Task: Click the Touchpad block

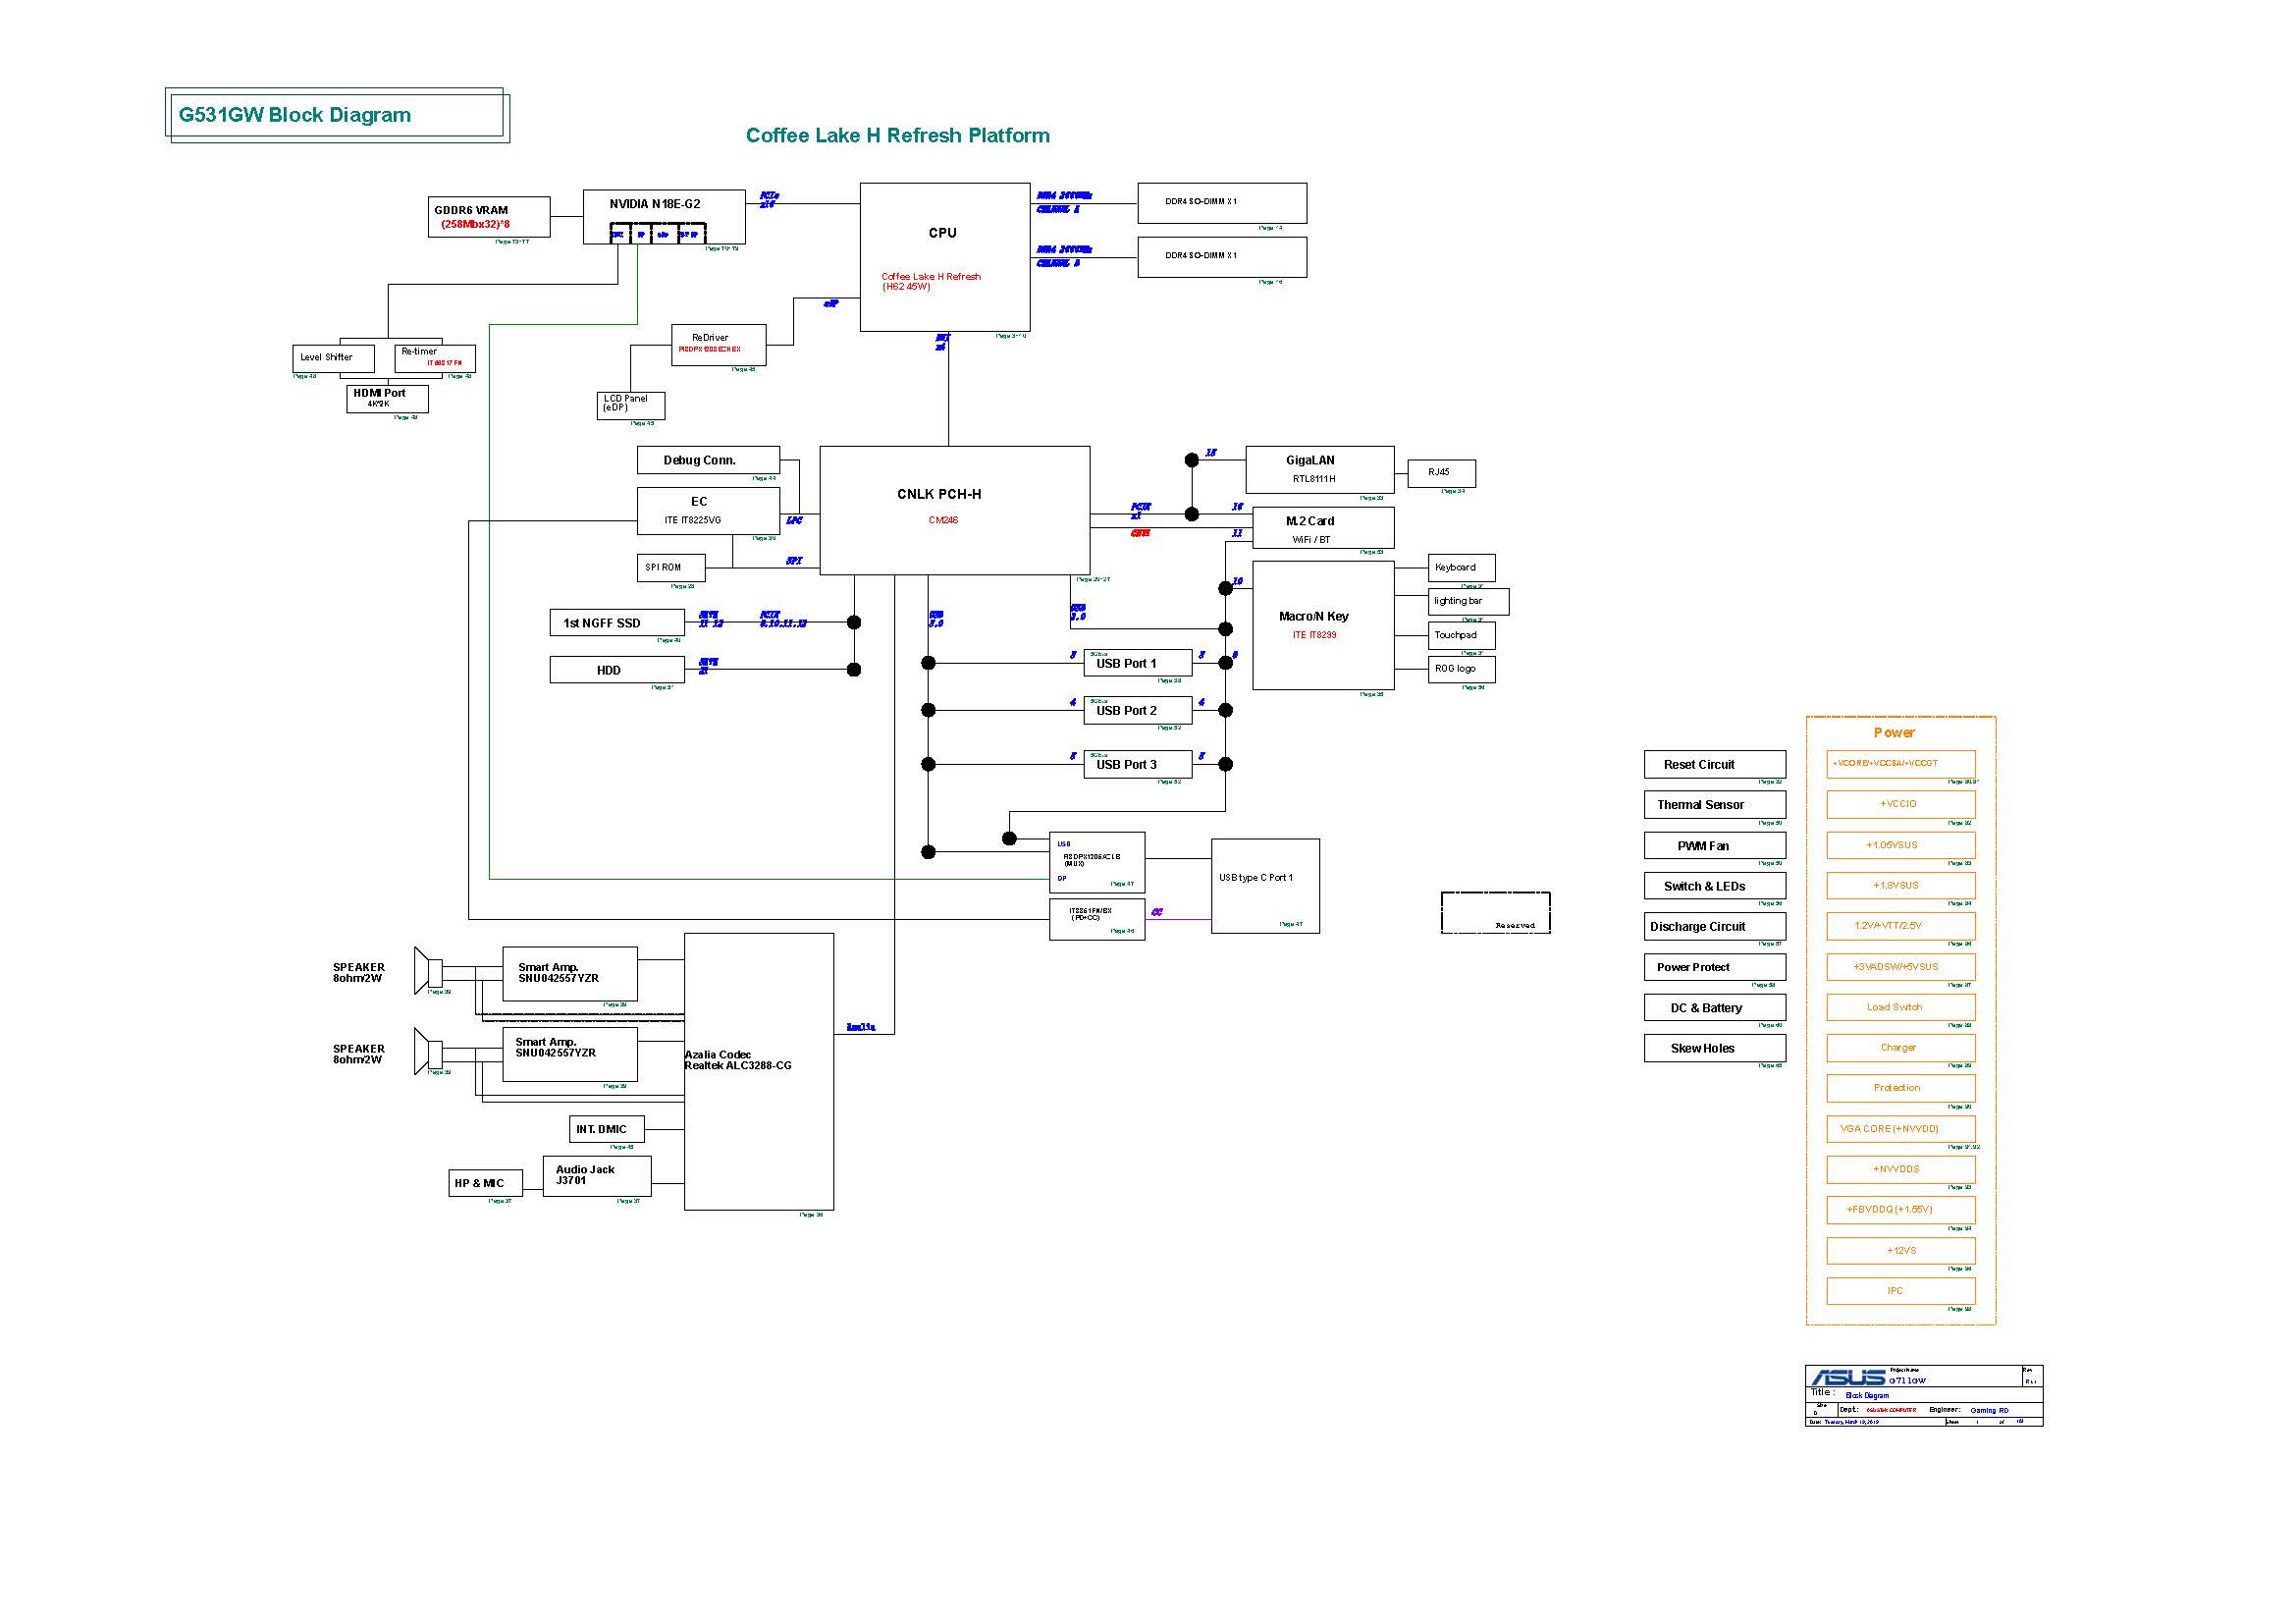Action: coord(1462,636)
